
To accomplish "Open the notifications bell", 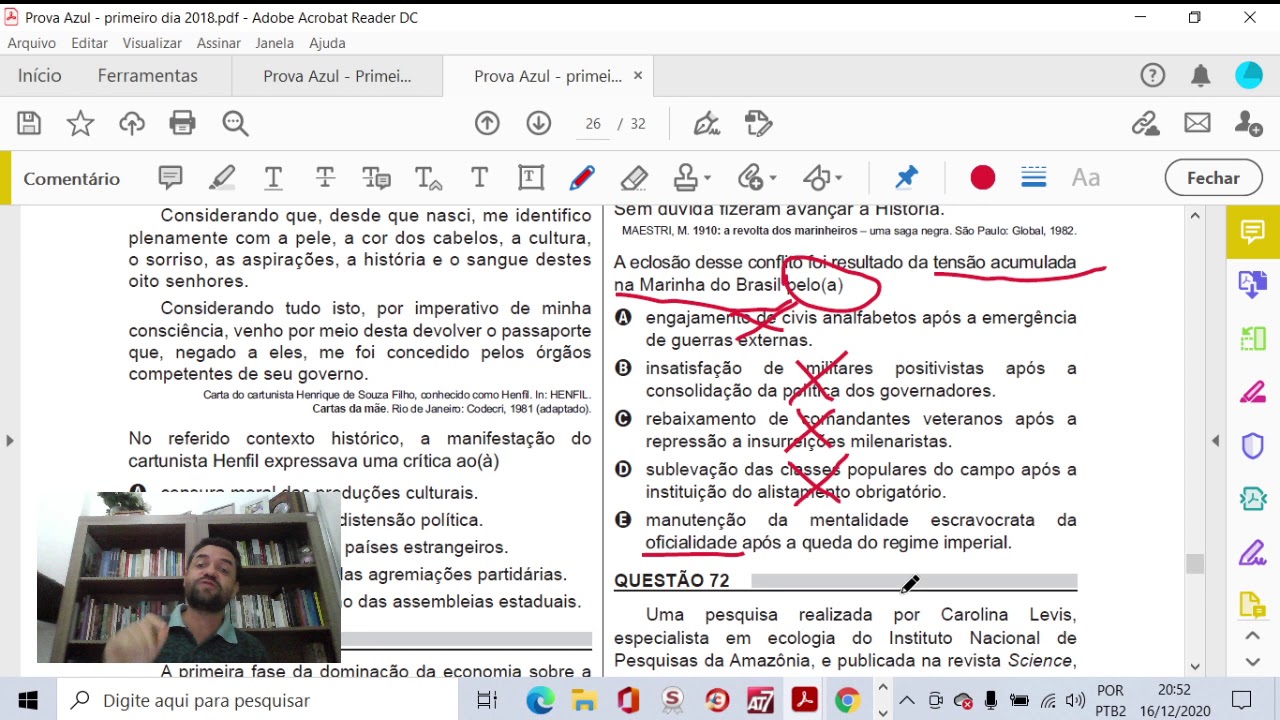I will pos(1201,76).
